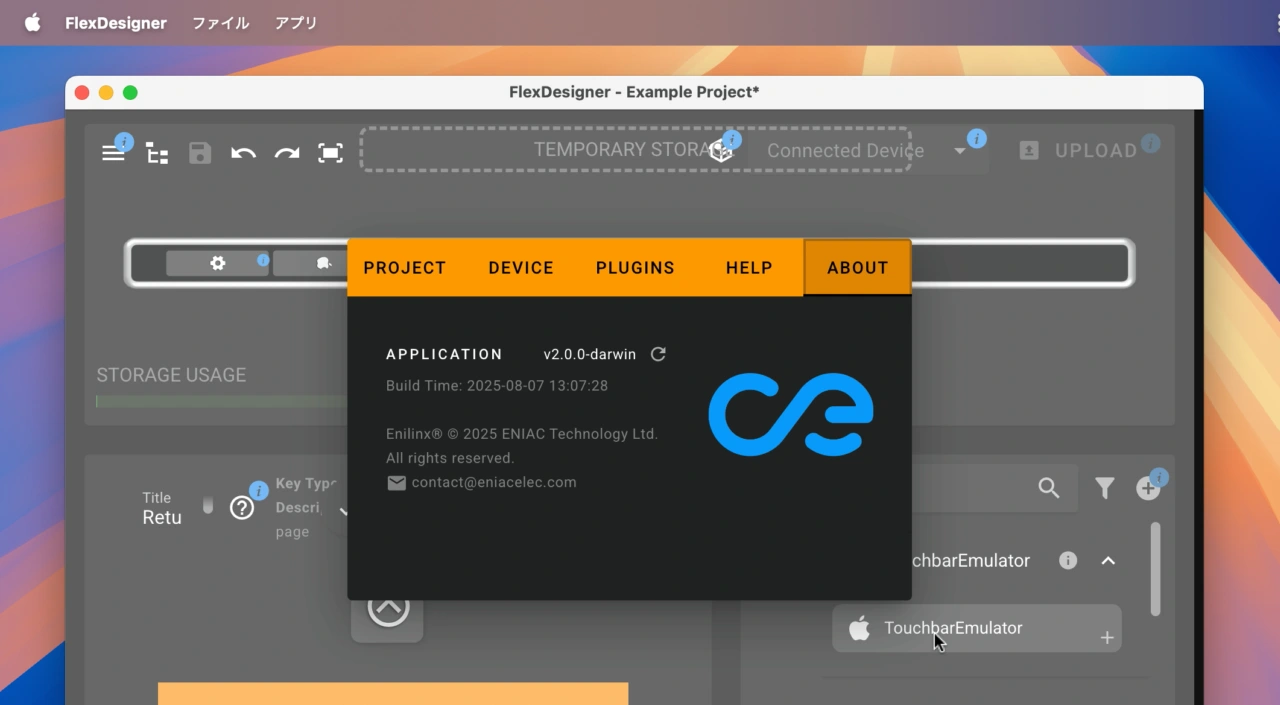Open search with the magnifier icon

click(1049, 488)
